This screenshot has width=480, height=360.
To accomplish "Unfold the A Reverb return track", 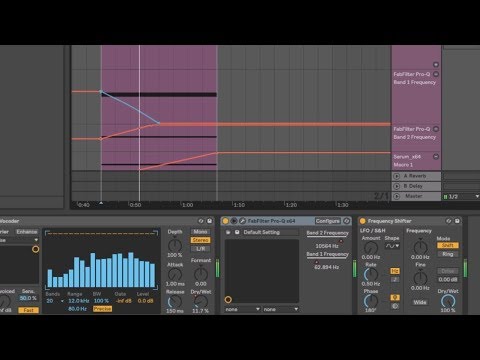I will click(x=396, y=176).
